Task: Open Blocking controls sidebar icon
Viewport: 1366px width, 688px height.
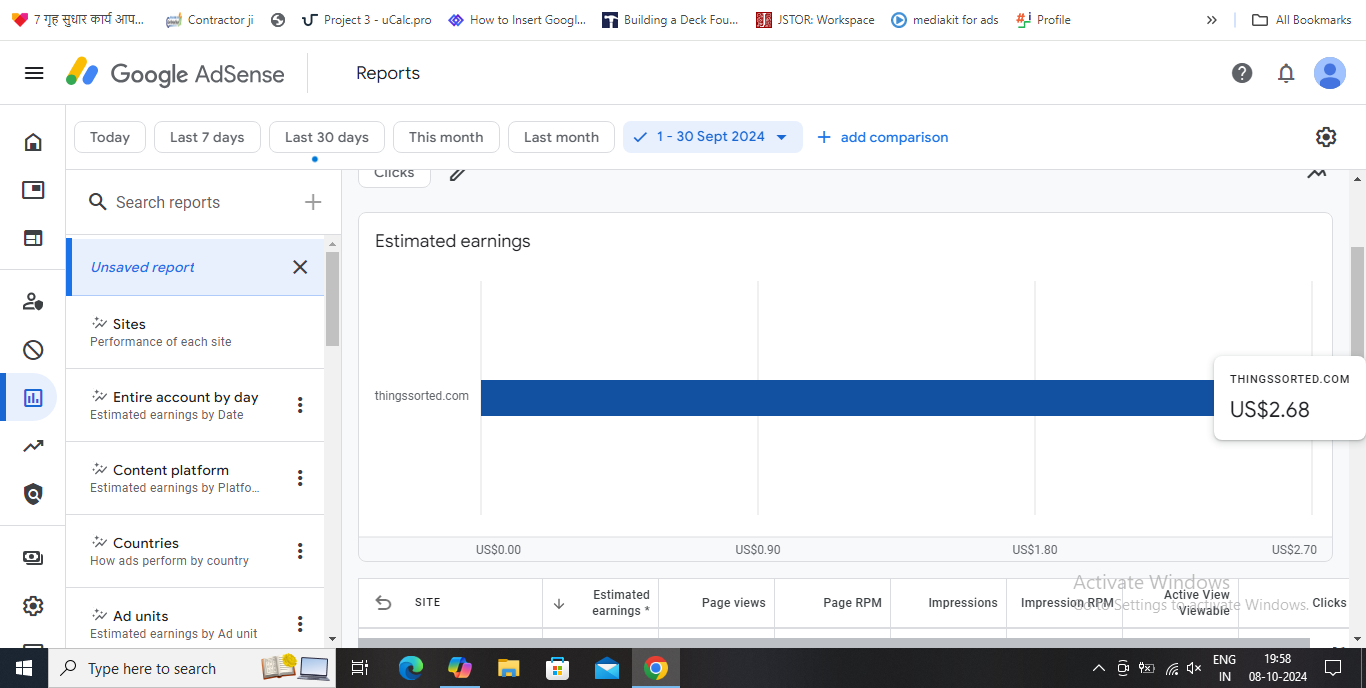Action: [33, 349]
